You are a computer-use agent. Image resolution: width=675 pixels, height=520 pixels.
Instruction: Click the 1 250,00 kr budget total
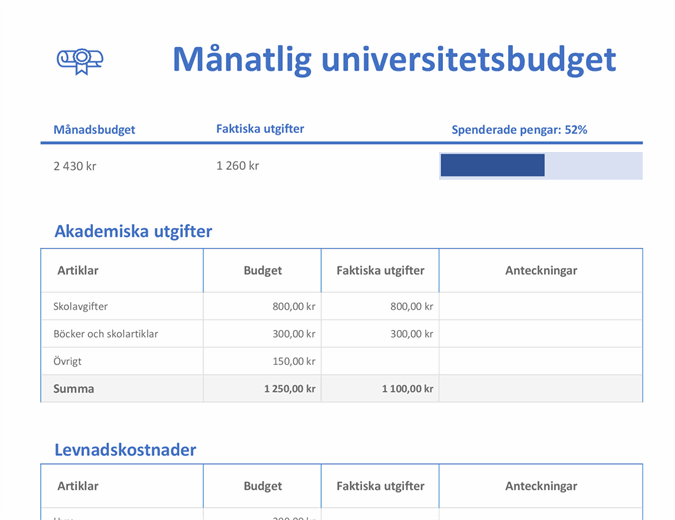point(289,389)
